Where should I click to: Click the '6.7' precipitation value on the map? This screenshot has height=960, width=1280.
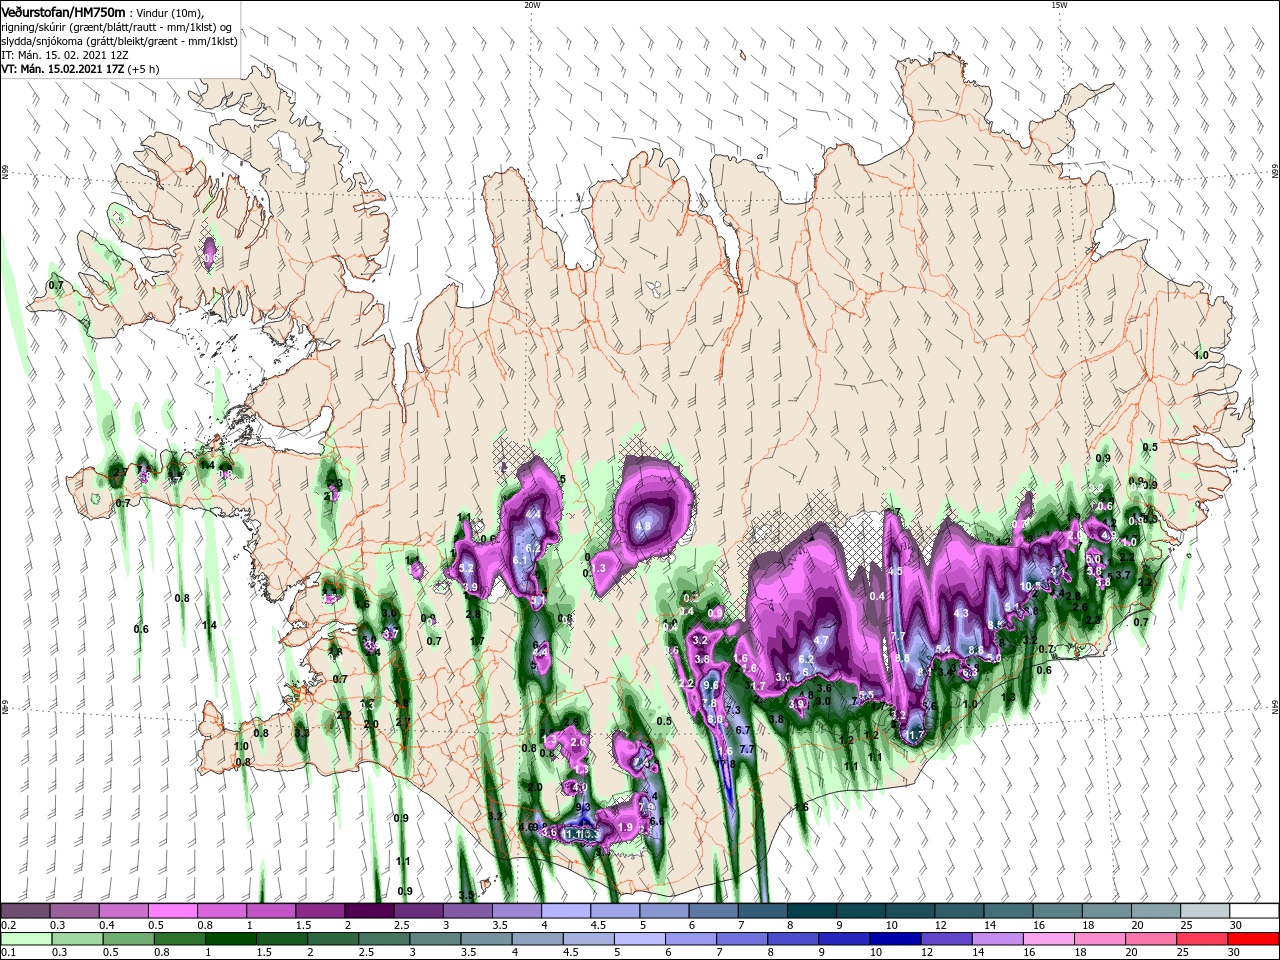[x=743, y=731]
